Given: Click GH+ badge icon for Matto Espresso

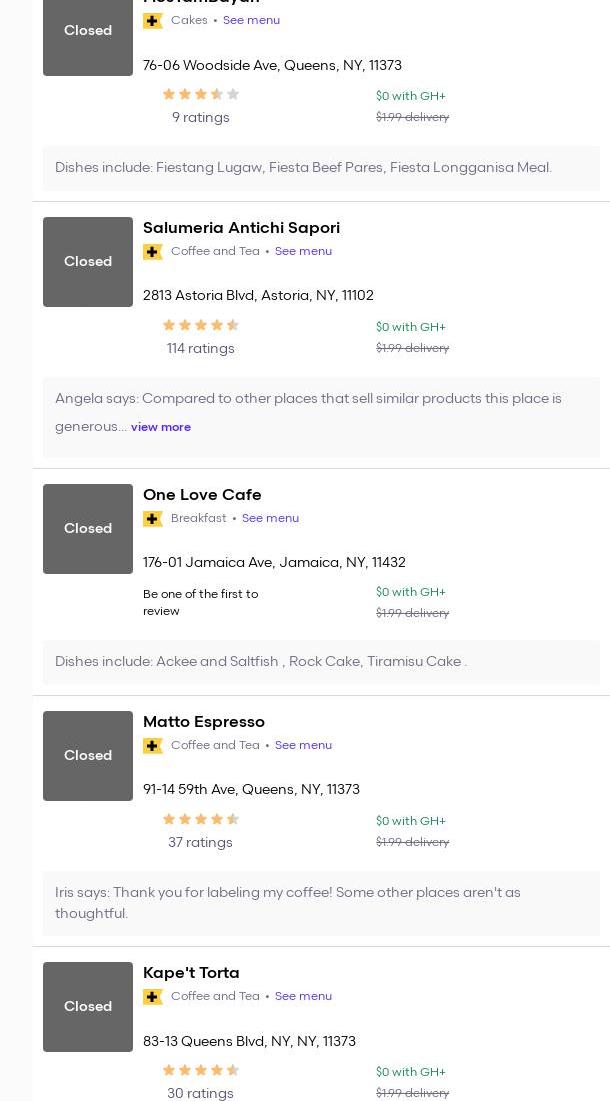Looking at the screenshot, I should (153, 746).
